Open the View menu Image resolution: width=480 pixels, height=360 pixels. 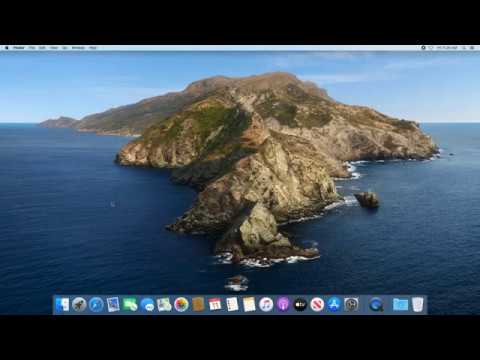coord(54,48)
